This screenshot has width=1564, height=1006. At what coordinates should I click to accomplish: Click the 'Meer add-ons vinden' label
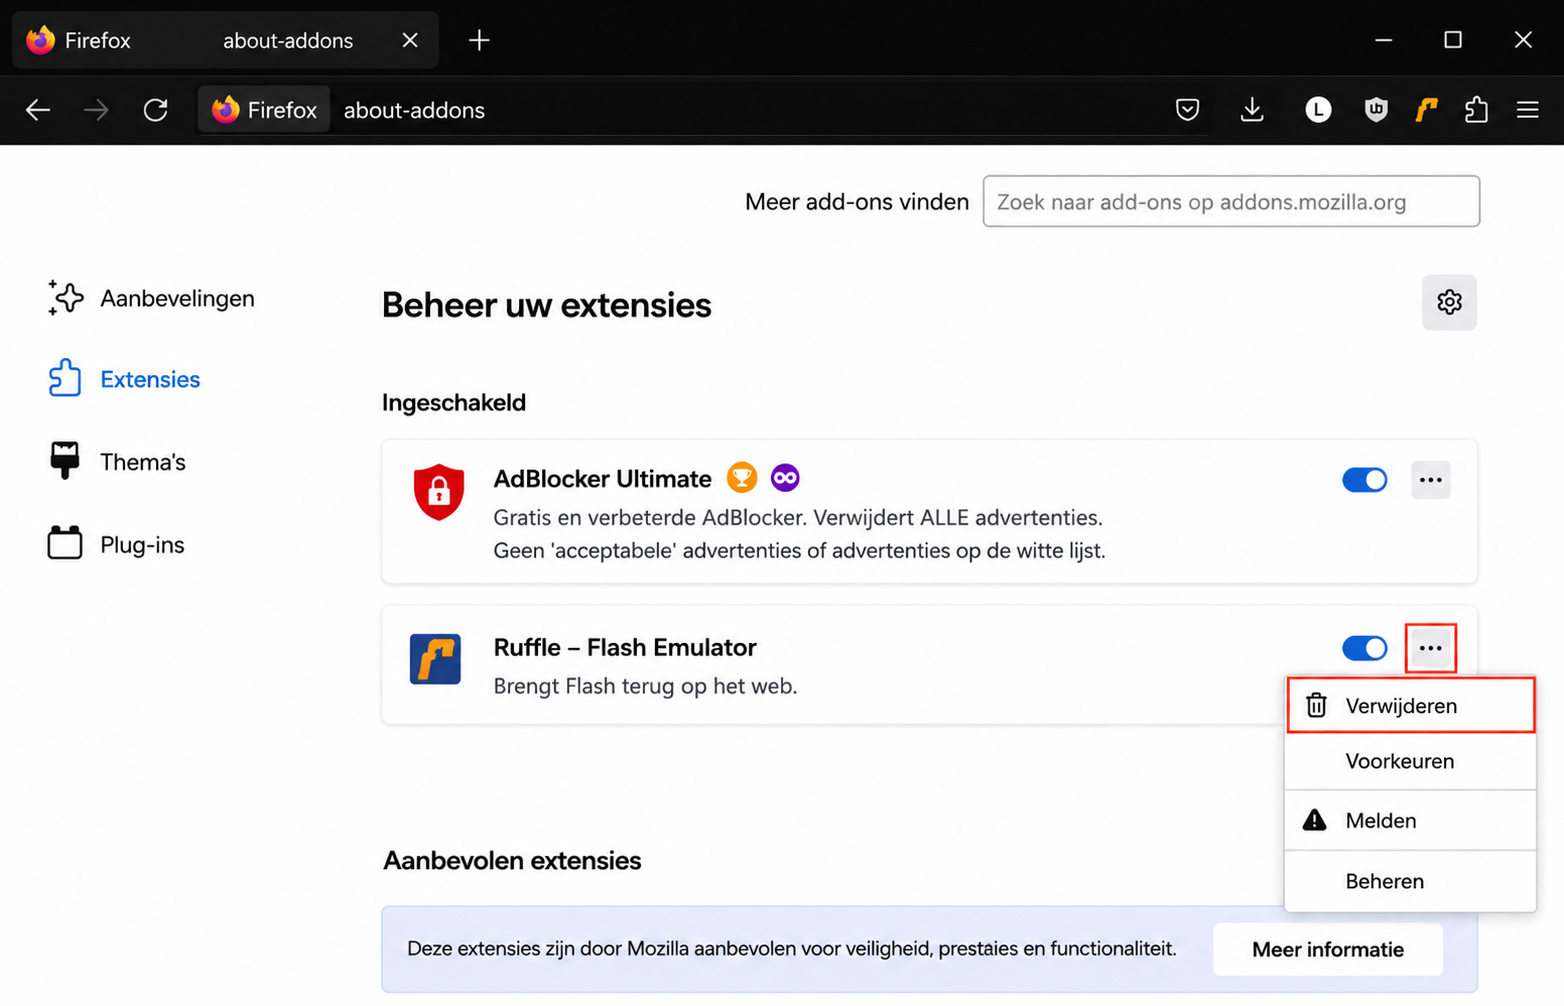(857, 202)
